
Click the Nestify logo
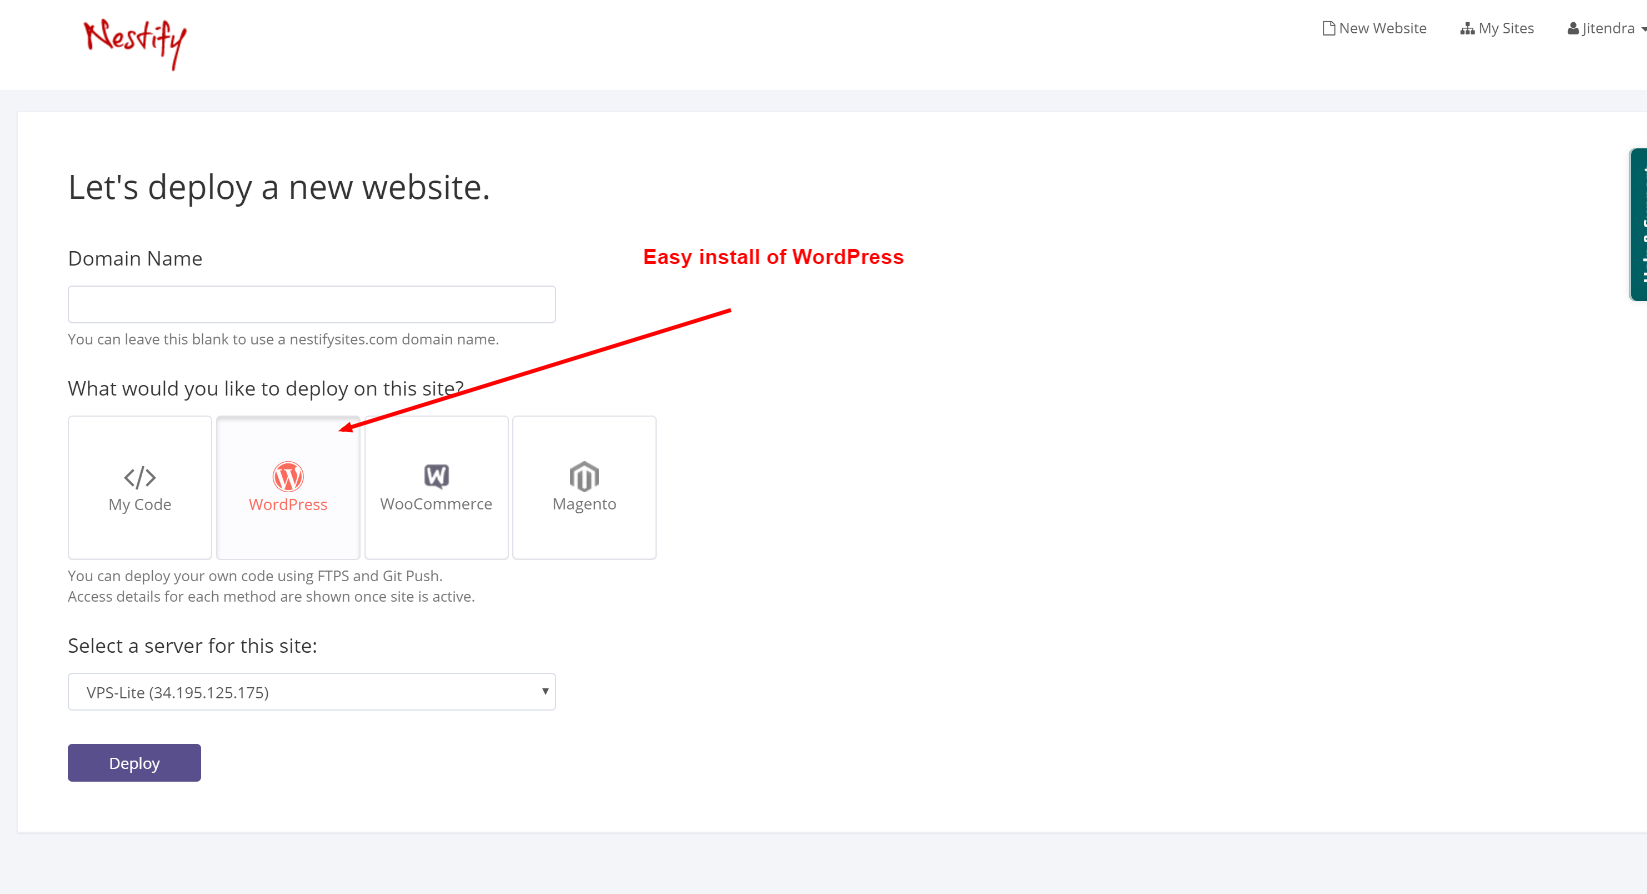pyautogui.click(x=134, y=44)
